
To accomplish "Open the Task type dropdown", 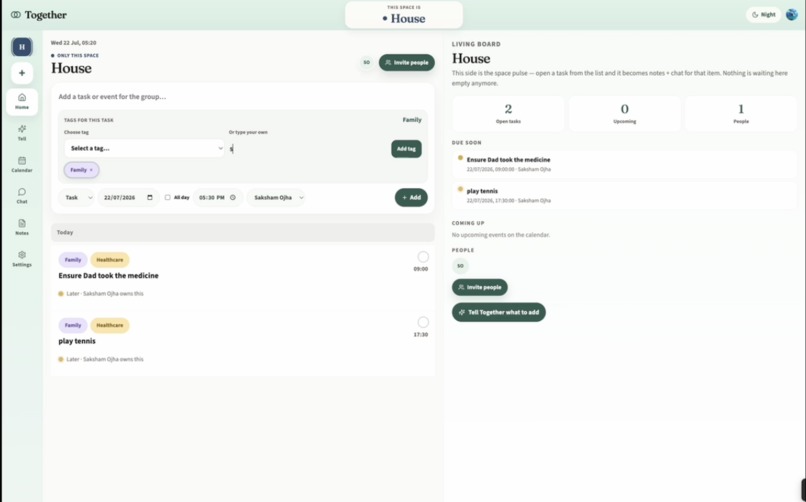I will click(76, 197).
